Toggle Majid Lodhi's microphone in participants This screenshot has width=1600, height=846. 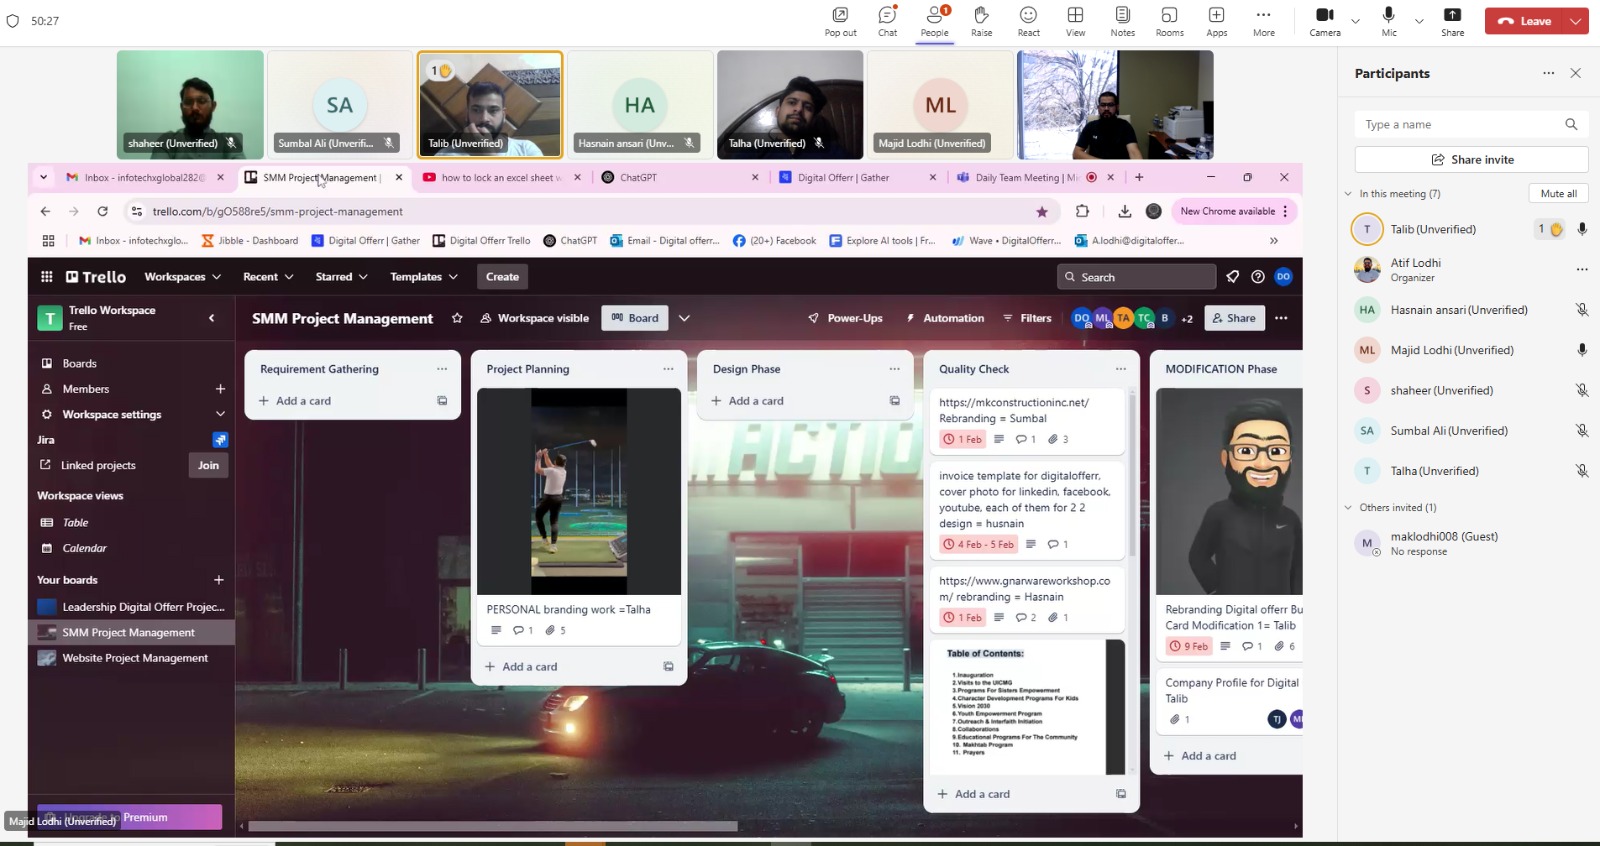click(x=1582, y=350)
